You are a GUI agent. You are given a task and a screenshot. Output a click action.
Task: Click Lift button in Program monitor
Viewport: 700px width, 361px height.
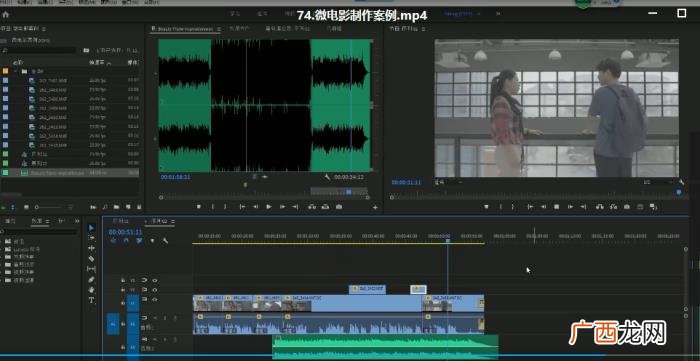click(x=600, y=207)
